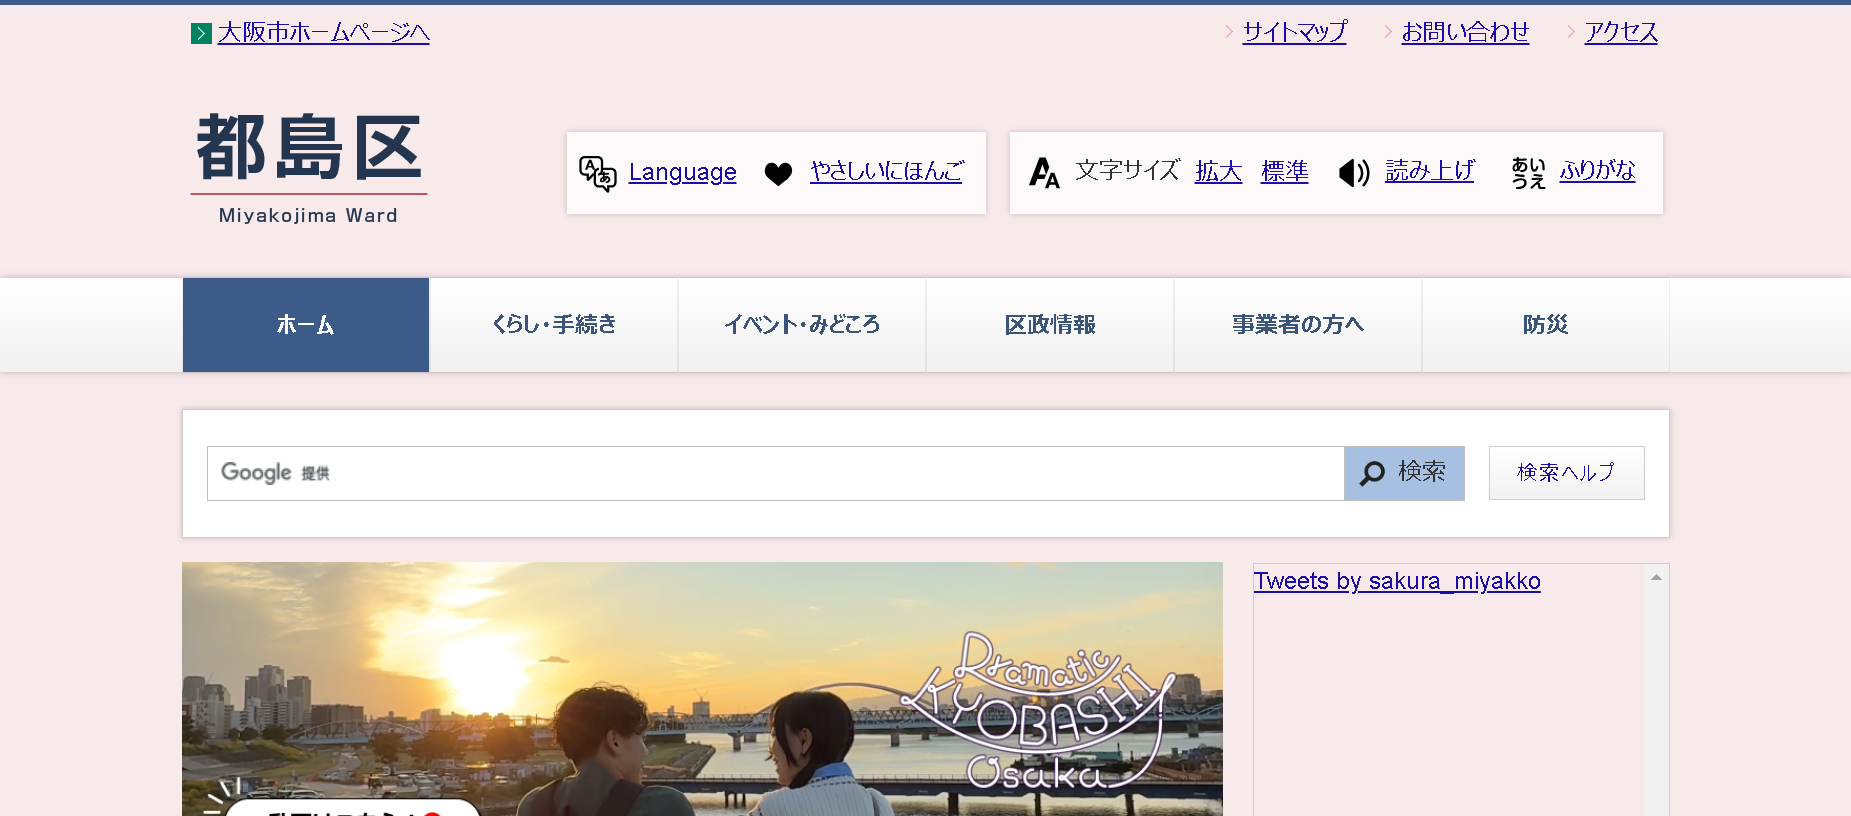The width and height of the screenshot is (1851, 816).
Task: Click the Twitter panel scrollbar up arrow
Action: coord(1656,577)
